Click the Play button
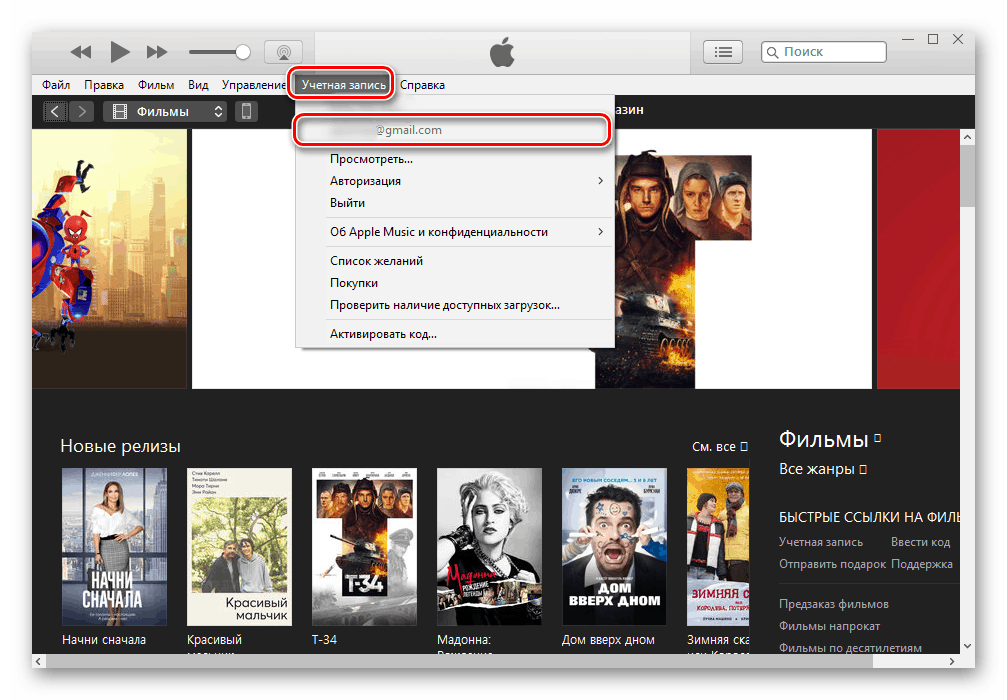Image resolution: width=1007 pixels, height=700 pixels. [119, 52]
